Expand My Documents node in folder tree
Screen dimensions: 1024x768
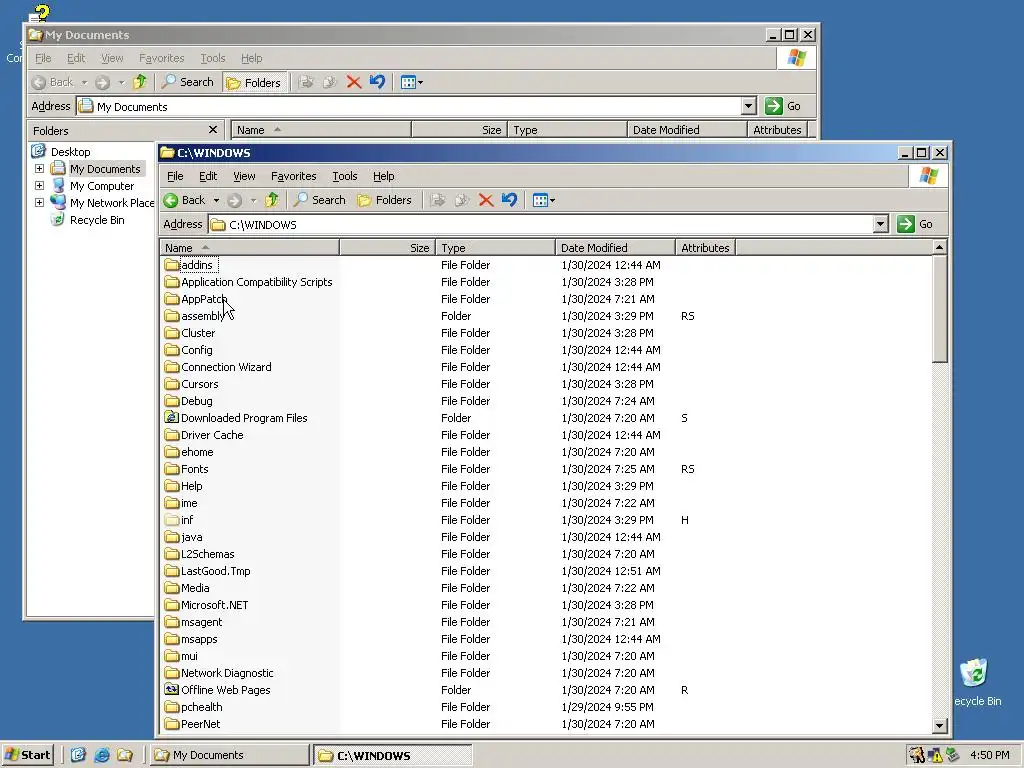pyautogui.click(x=39, y=168)
